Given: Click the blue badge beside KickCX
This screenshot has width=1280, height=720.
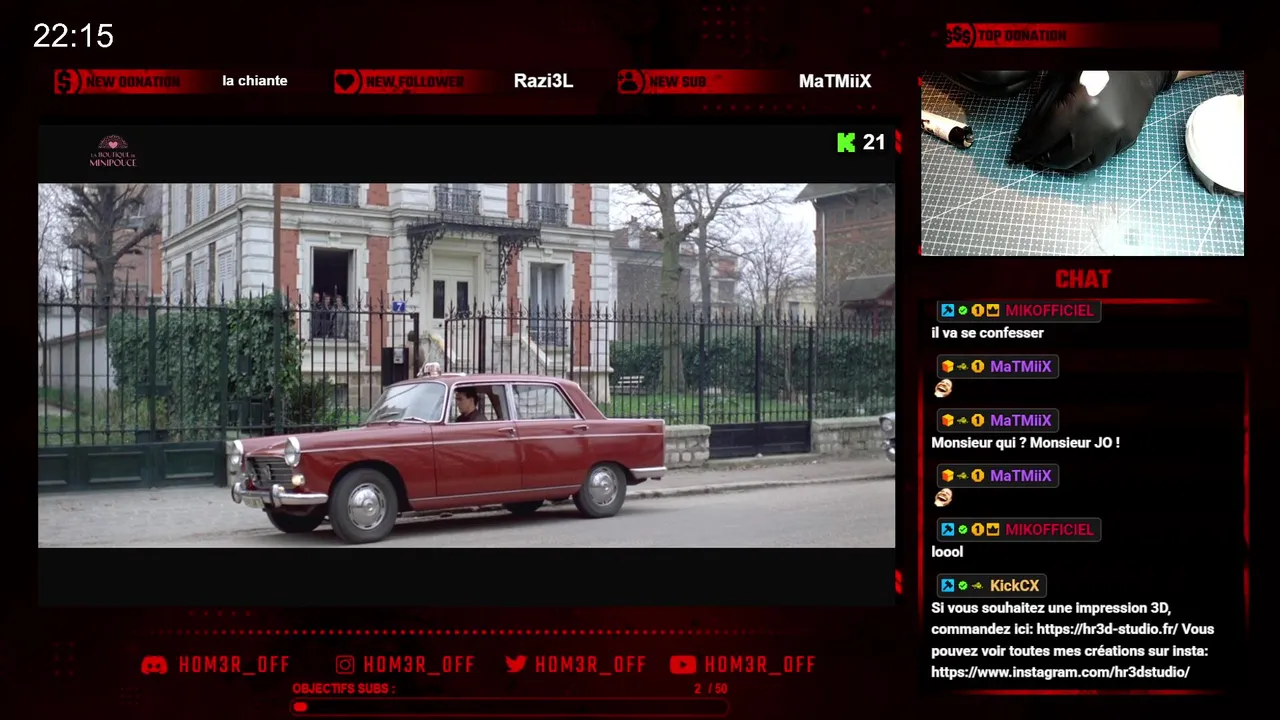Looking at the screenshot, I should (947, 586).
